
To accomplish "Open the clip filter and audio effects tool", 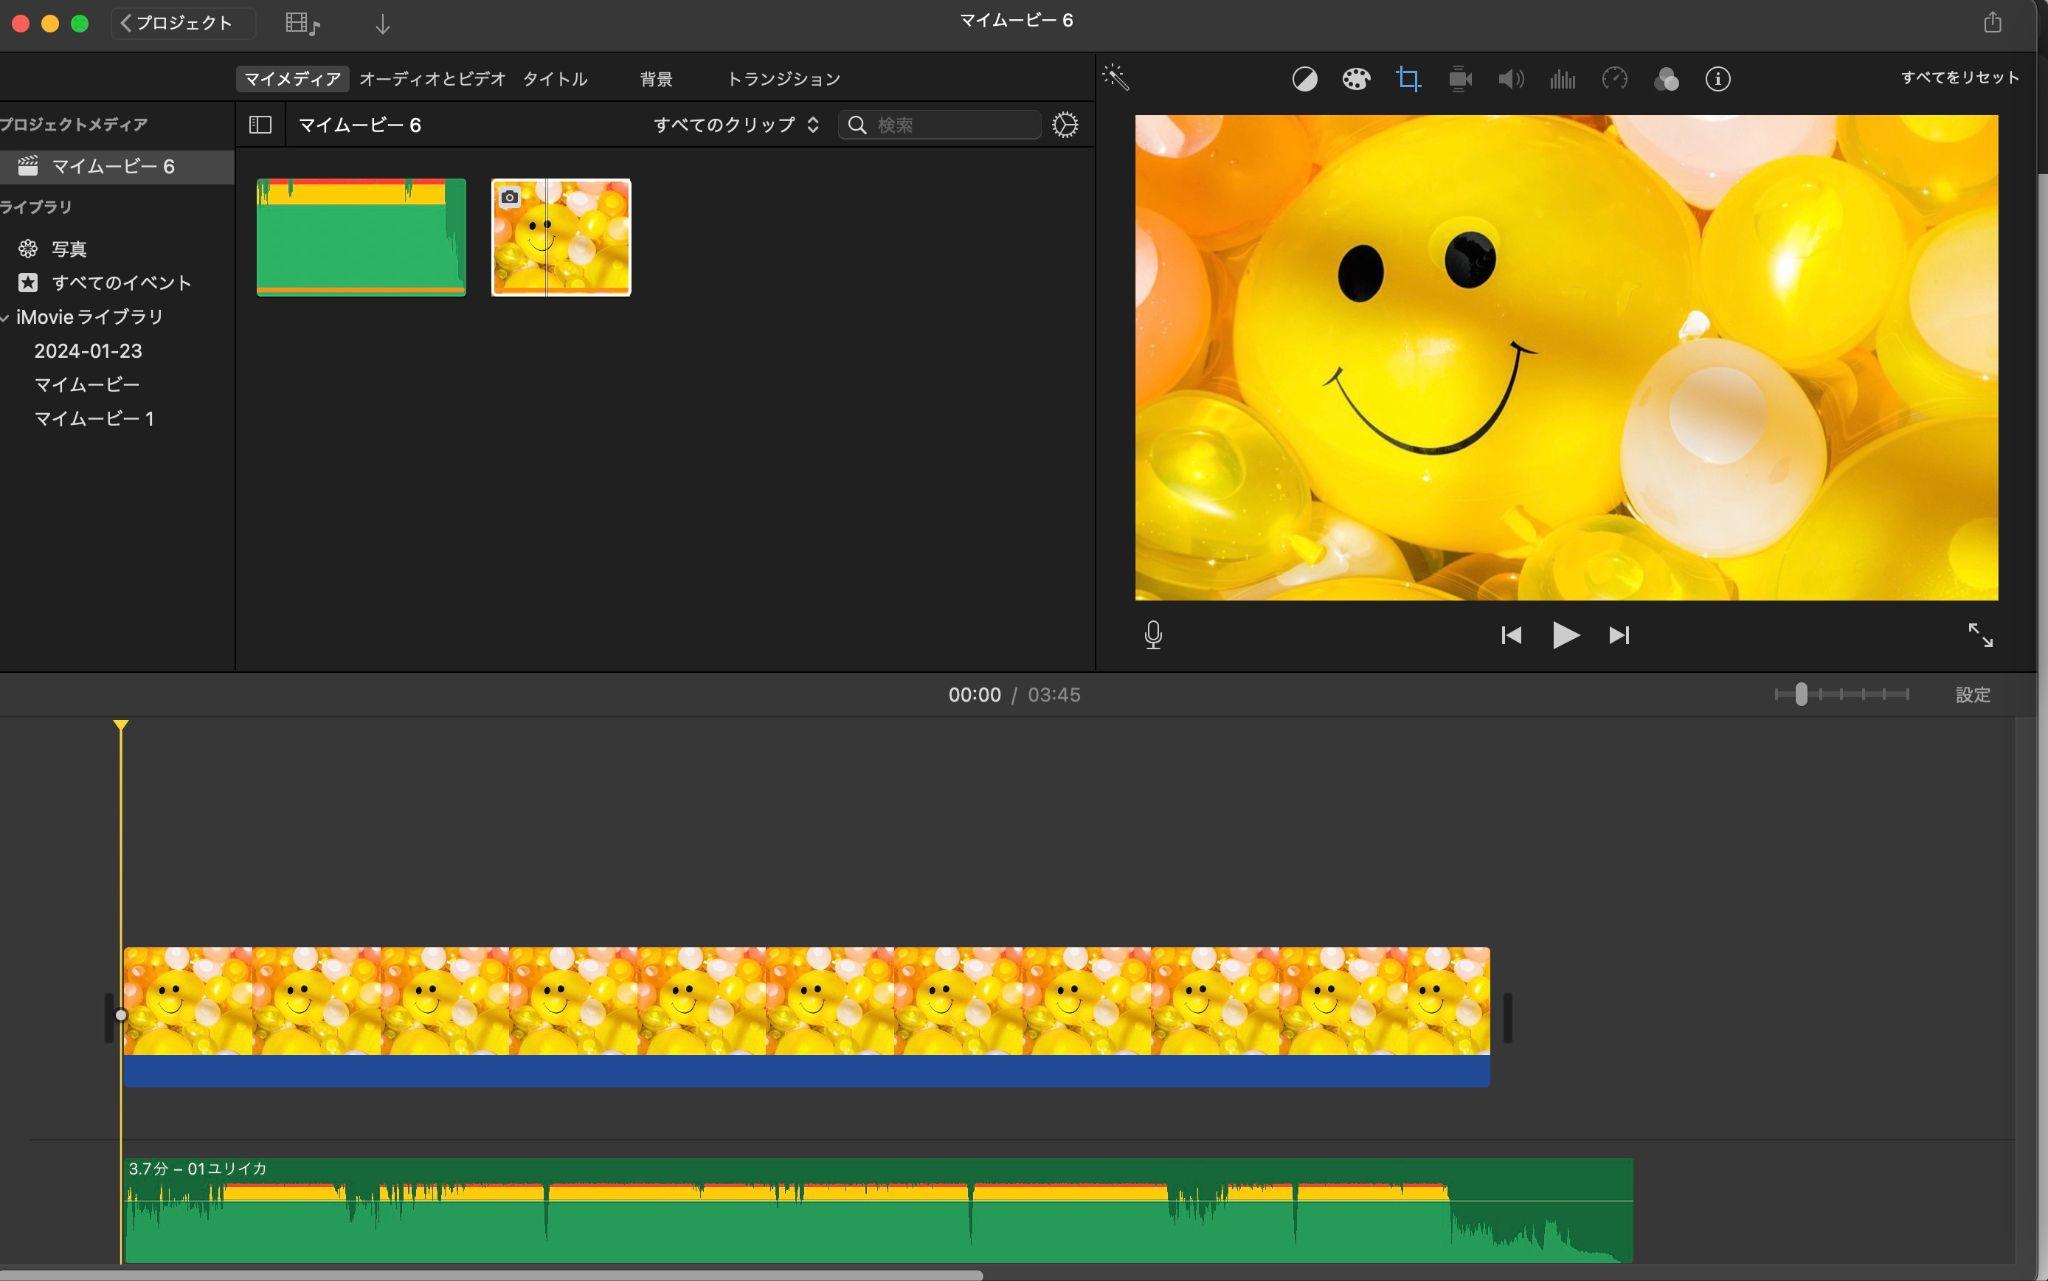I will [1666, 79].
